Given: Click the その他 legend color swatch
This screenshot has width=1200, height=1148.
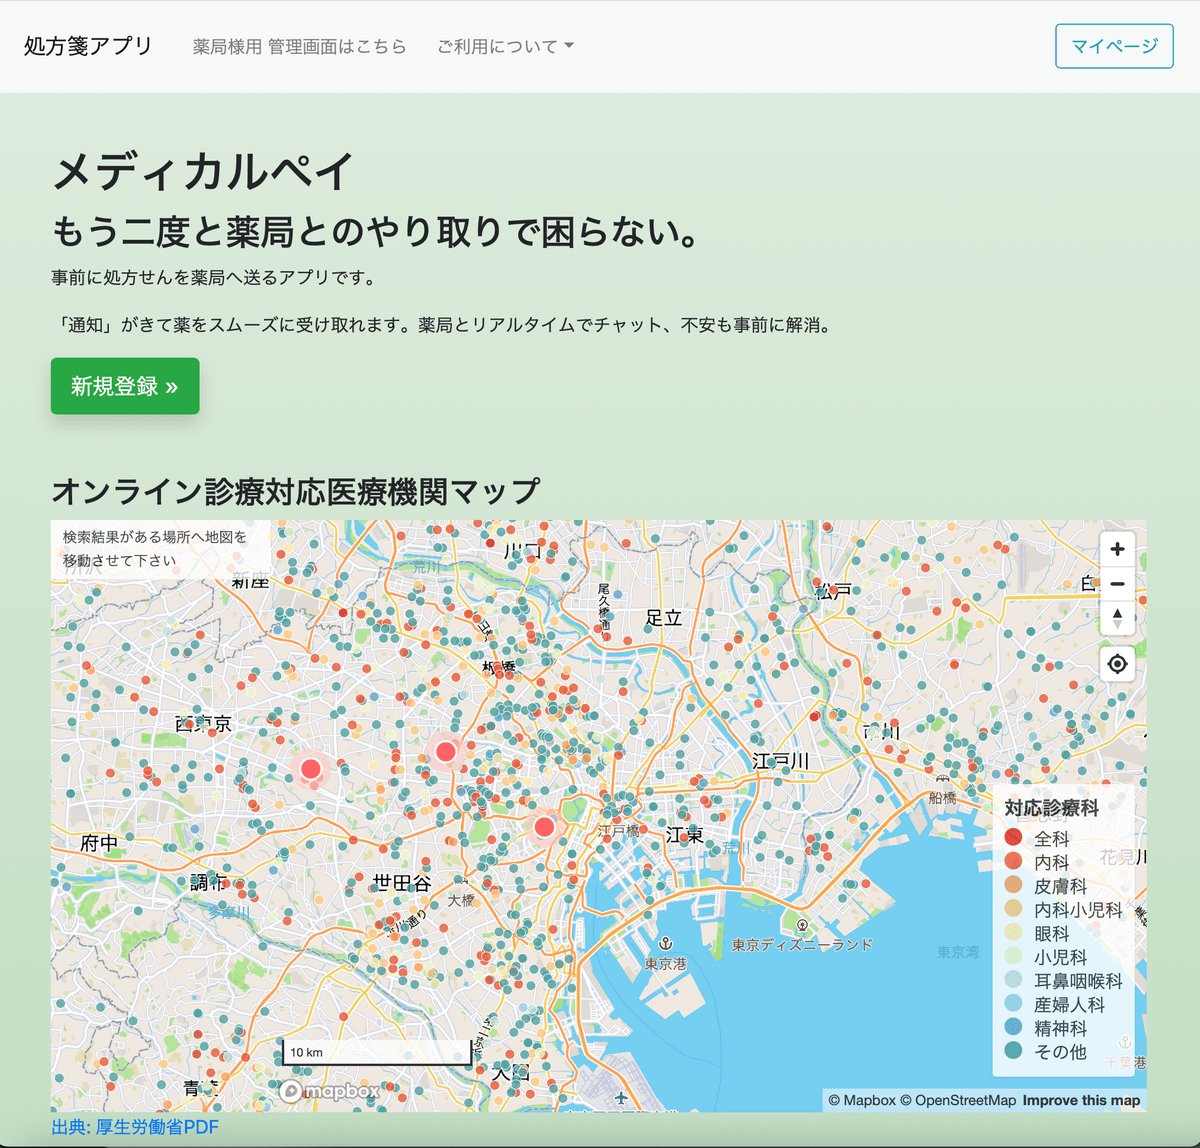Looking at the screenshot, I should 1013,1051.
